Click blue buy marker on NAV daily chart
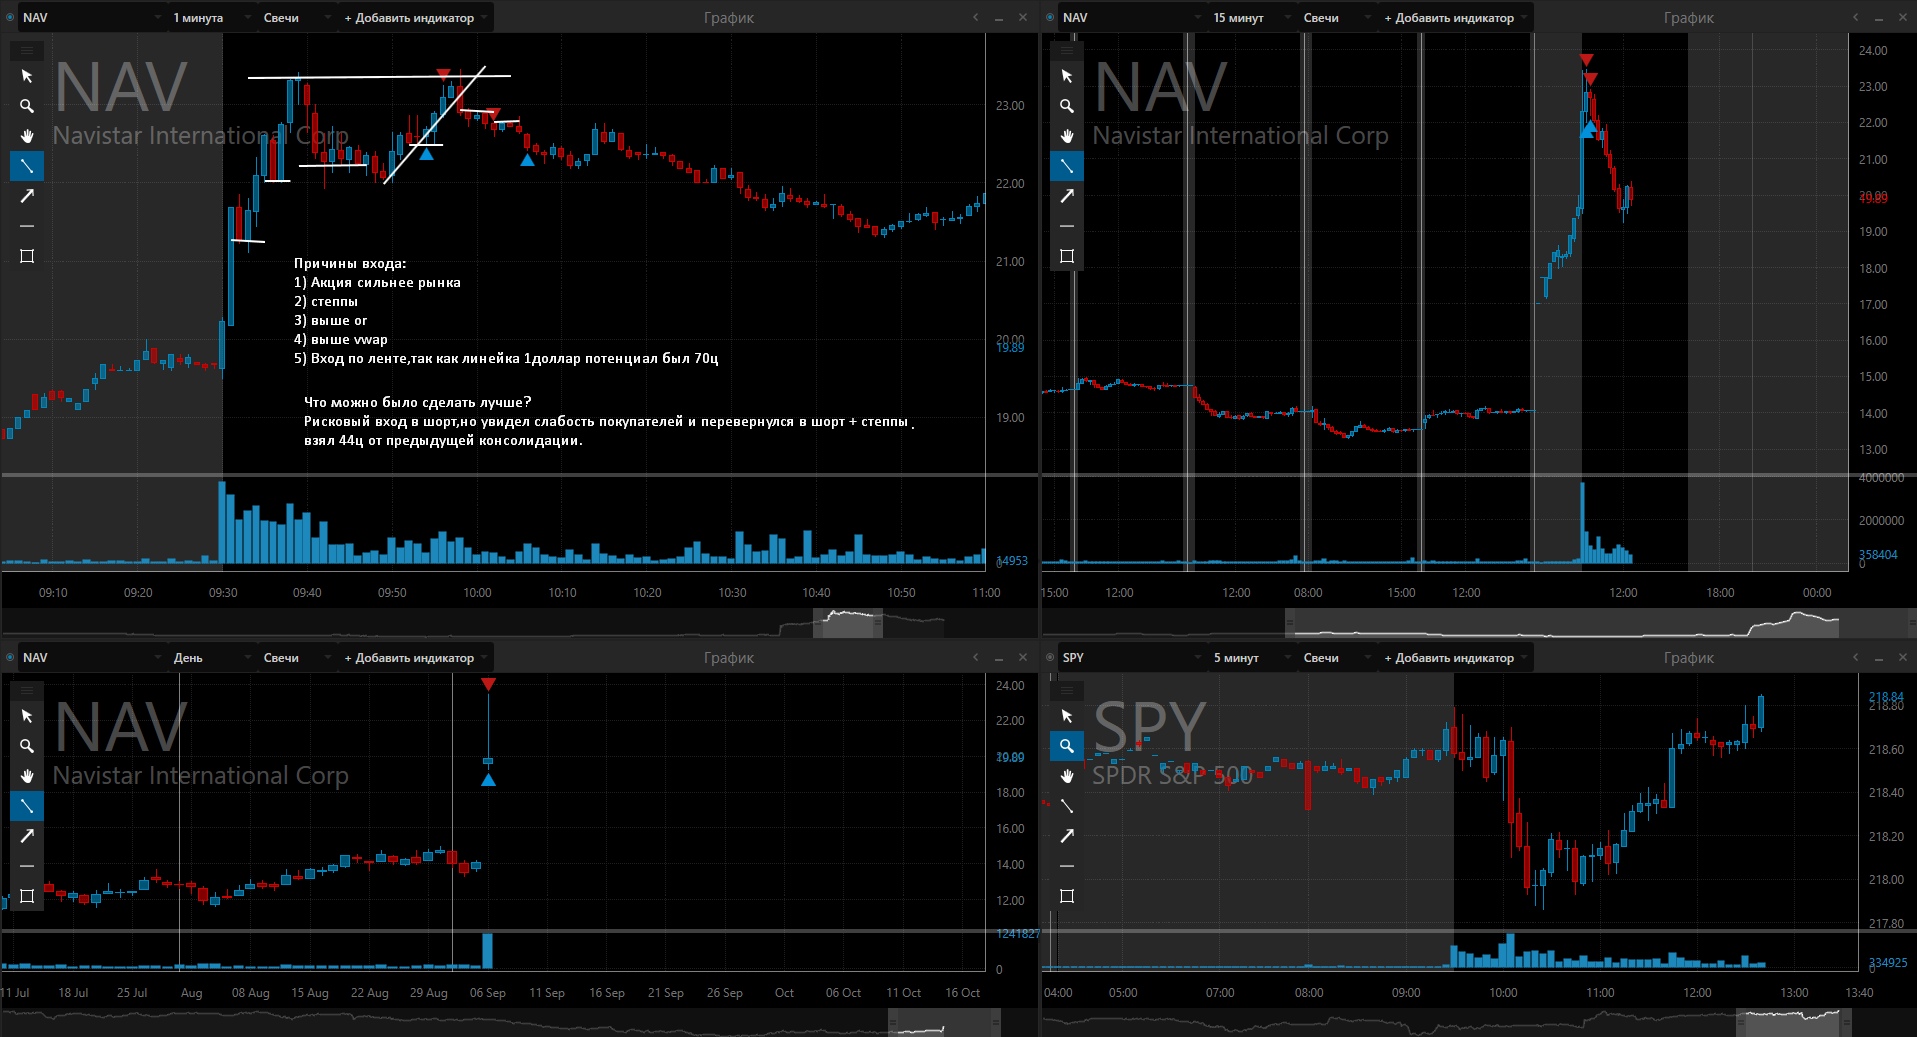Viewport: 1917px width, 1037px height. [488, 779]
